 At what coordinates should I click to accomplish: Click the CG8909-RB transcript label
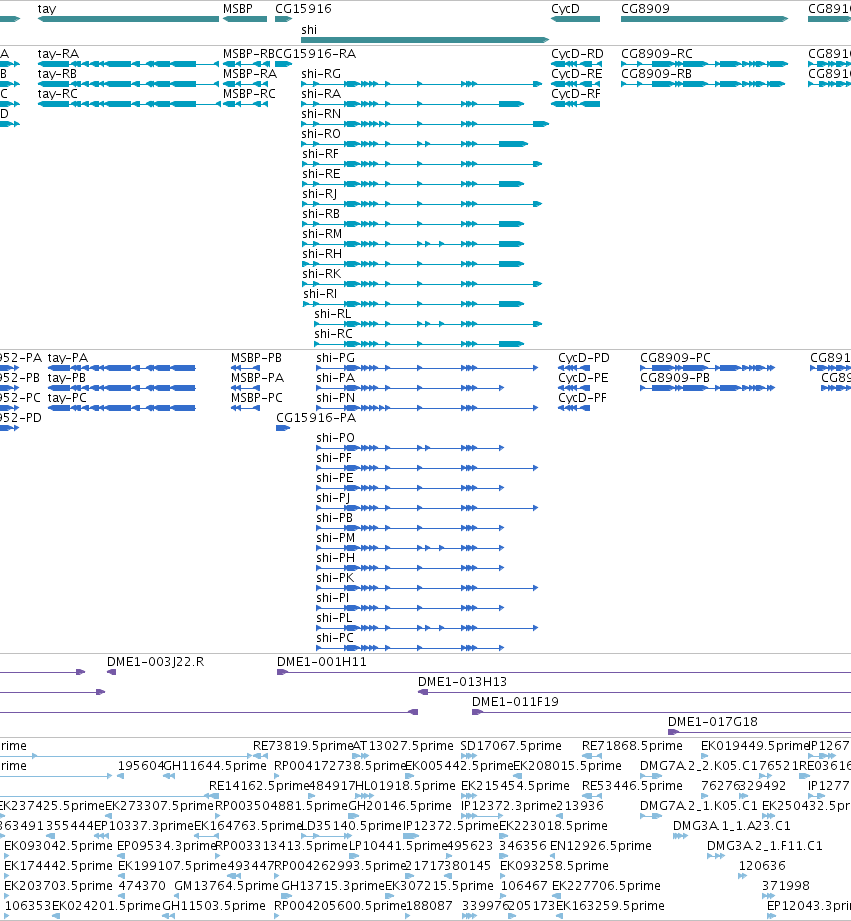point(657,74)
